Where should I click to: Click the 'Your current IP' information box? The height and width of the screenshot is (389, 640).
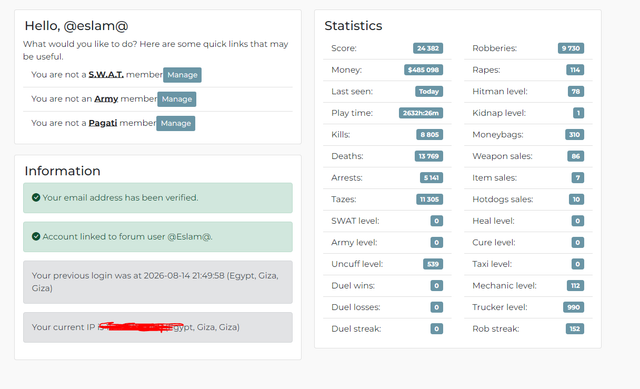158,327
